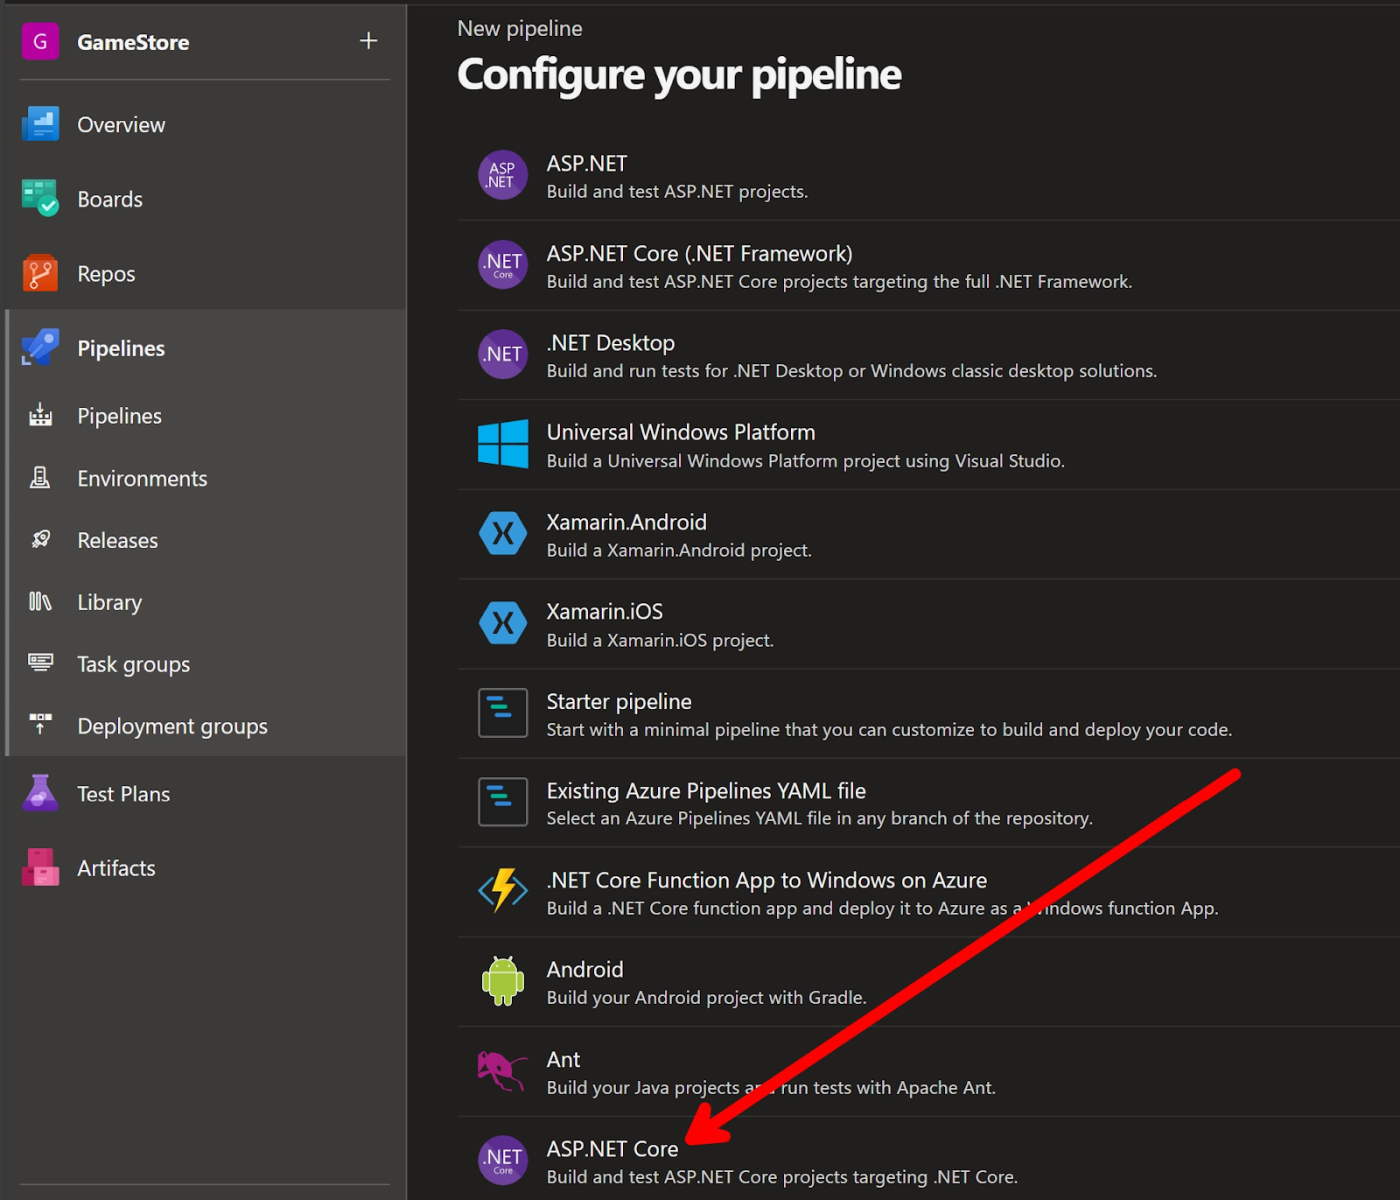This screenshot has height=1200, width=1400.
Task: Click the Environments icon
Action: pyautogui.click(x=40, y=478)
